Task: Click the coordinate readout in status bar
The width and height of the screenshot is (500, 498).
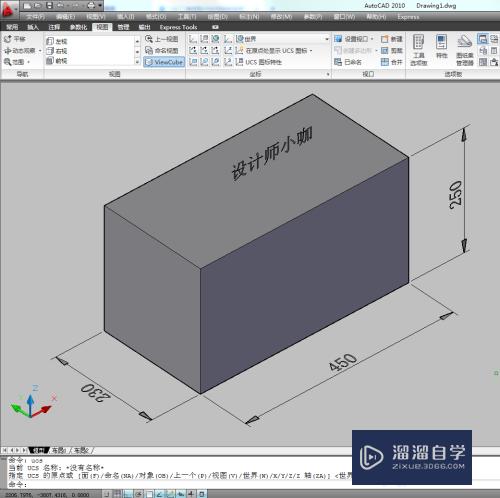Action: pyautogui.click(x=47, y=494)
